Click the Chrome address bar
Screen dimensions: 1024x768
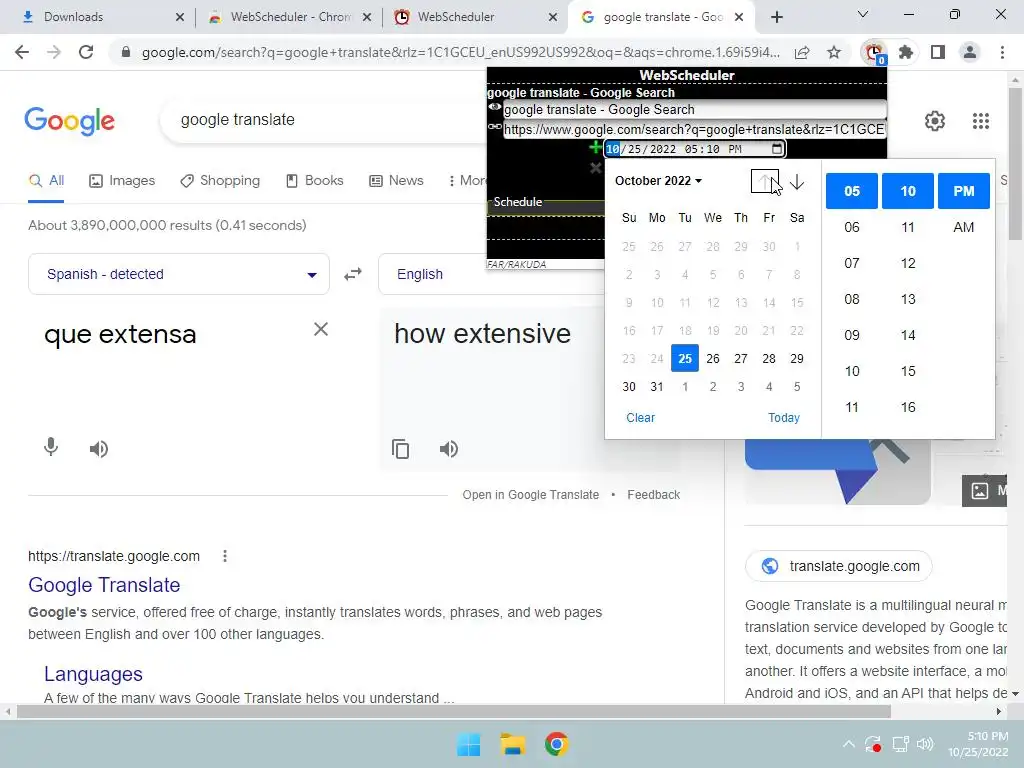[x=460, y=52]
